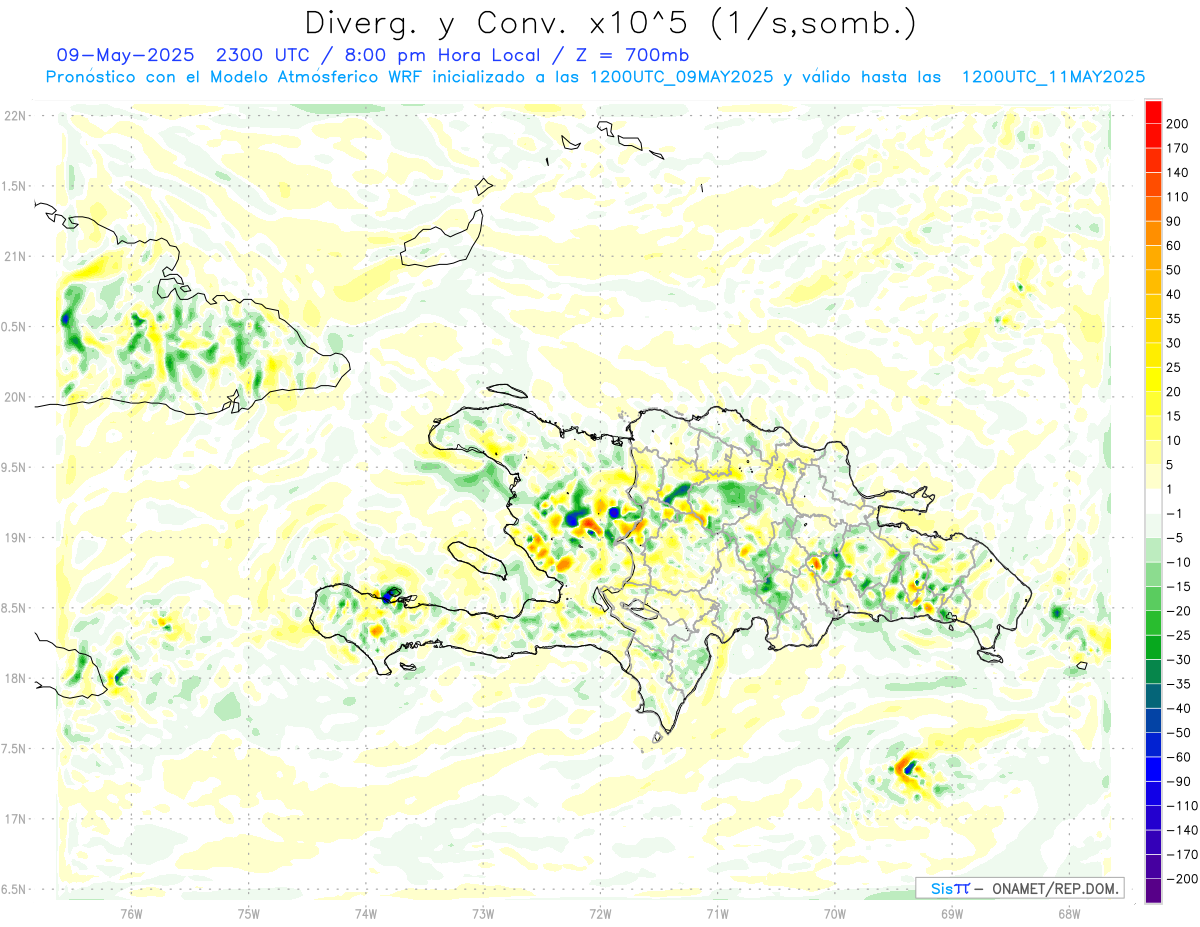This screenshot has height=927, width=1200.
Task: Click the longitude label 69W
Action: [x=951, y=912]
